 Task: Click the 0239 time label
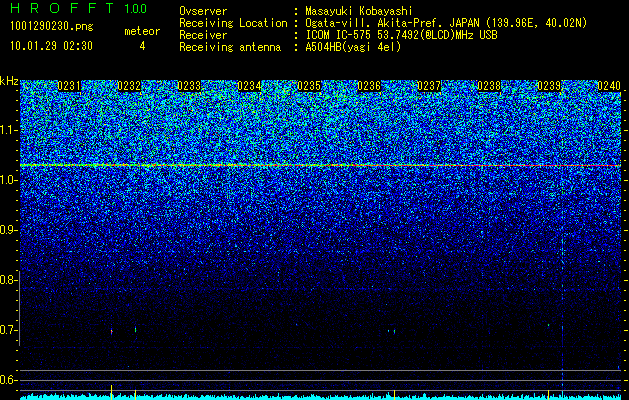549,86
